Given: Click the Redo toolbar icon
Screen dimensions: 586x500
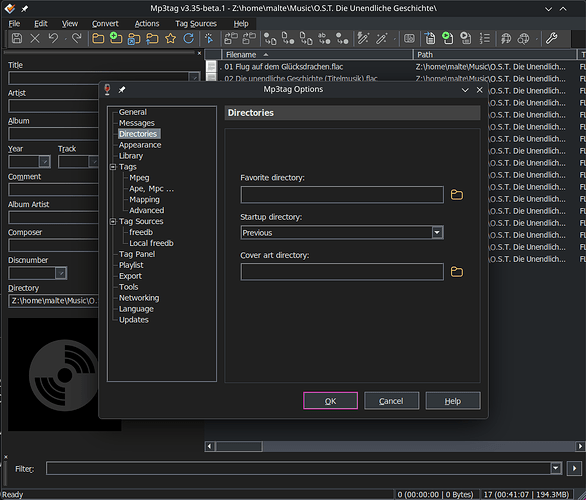Looking at the screenshot, I should point(77,38).
